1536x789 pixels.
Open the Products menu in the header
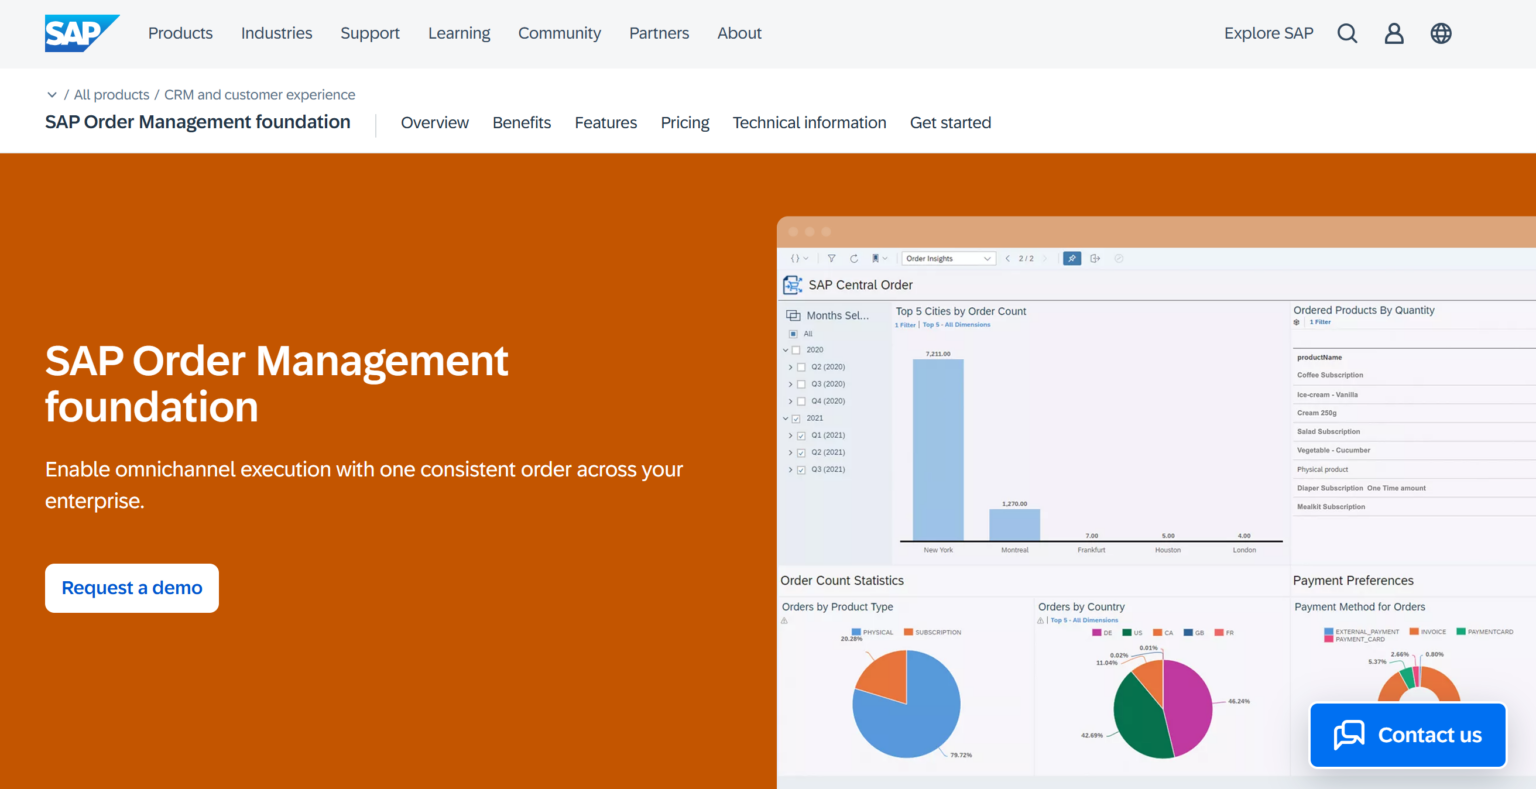(x=180, y=33)
